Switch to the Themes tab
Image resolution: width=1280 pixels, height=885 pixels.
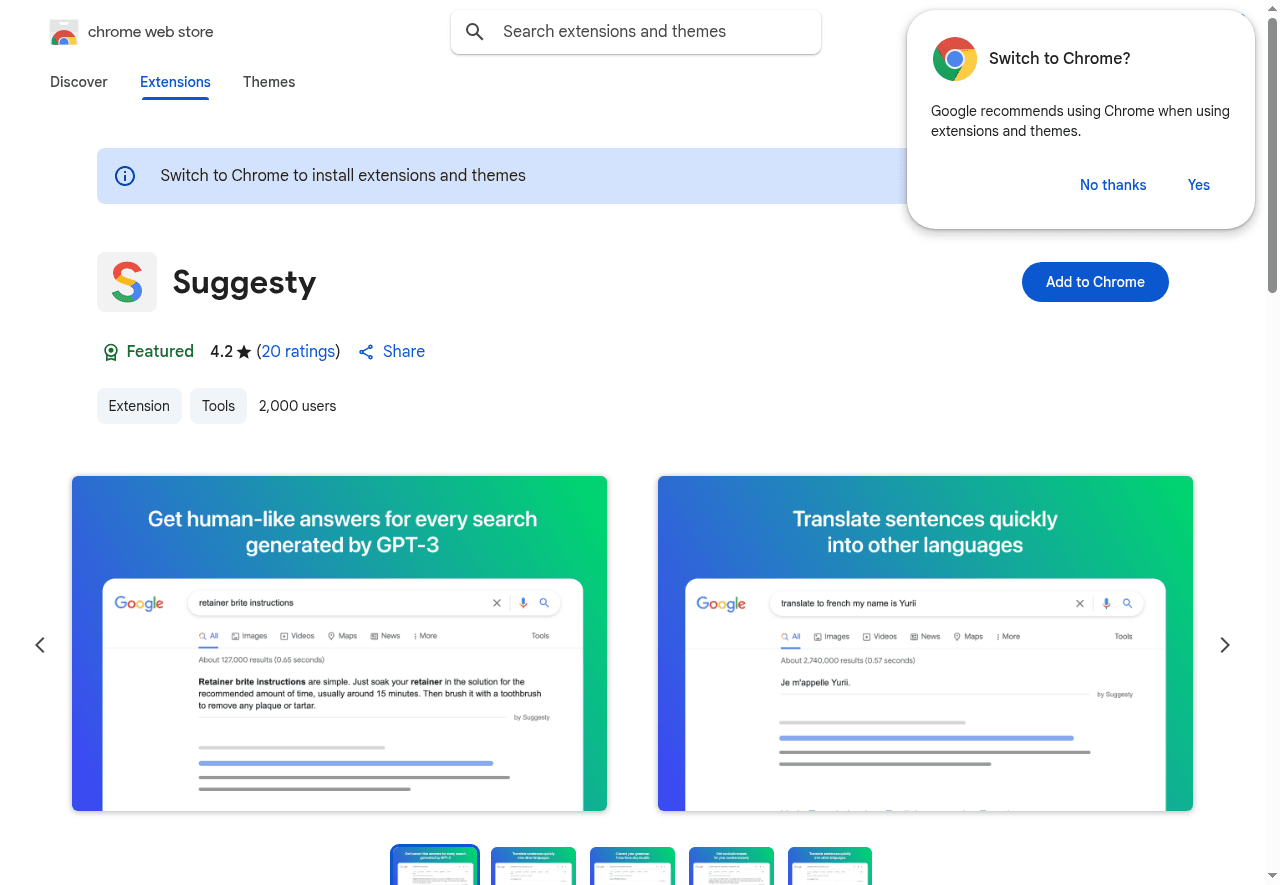coord(269,82)
